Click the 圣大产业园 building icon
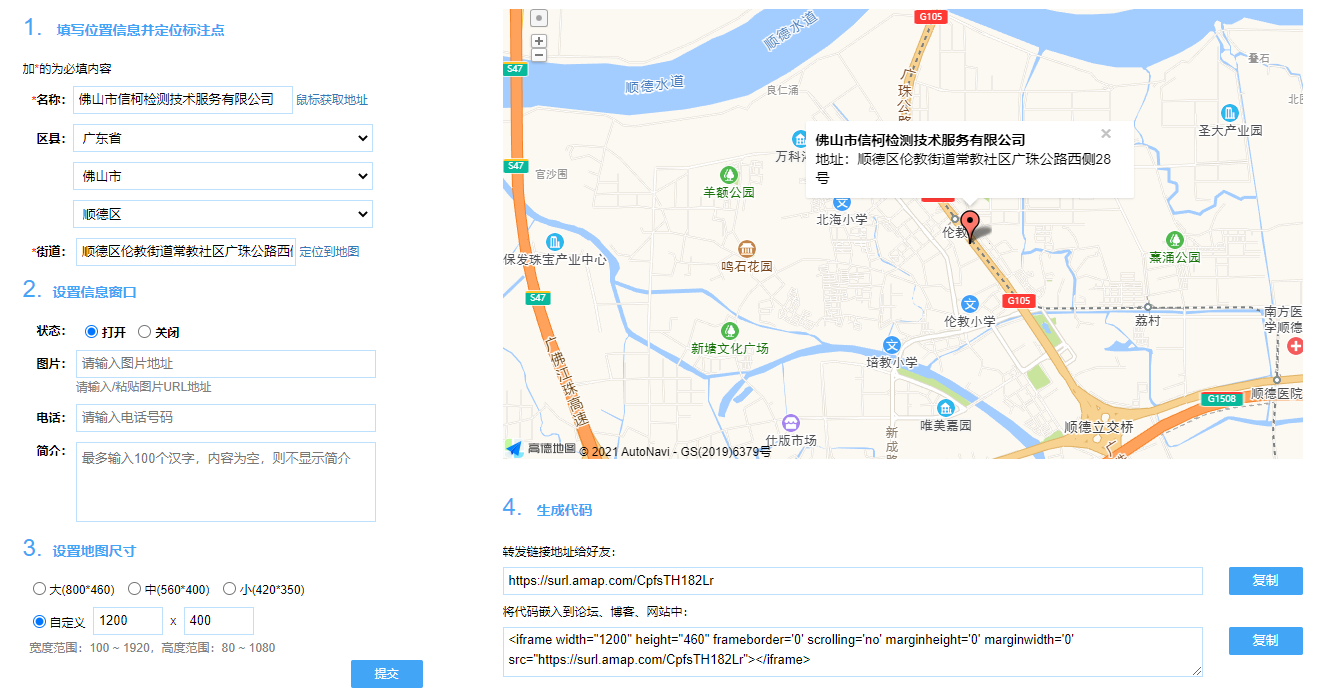 [x=1230, y=112]
